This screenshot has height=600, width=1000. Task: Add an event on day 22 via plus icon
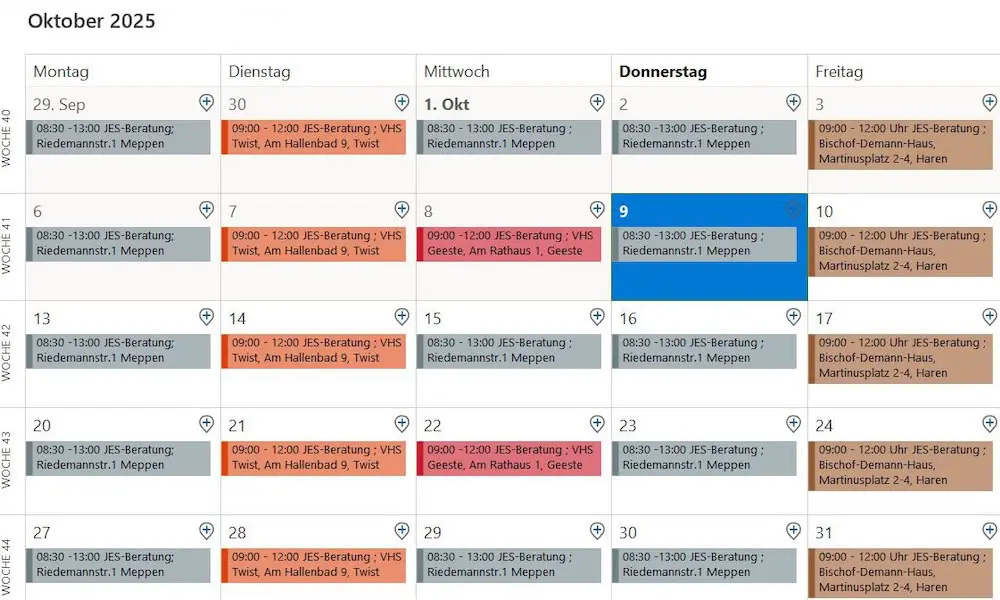(597, 424)
